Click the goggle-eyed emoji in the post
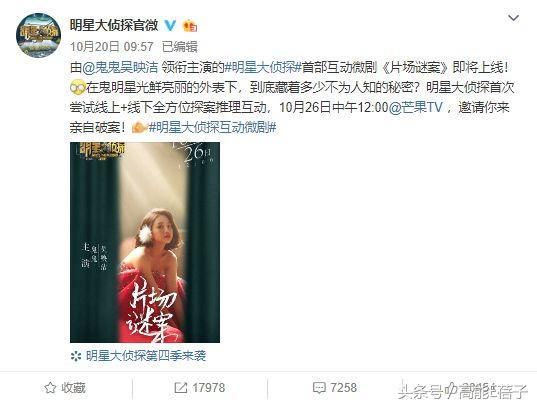 (77, 88)
